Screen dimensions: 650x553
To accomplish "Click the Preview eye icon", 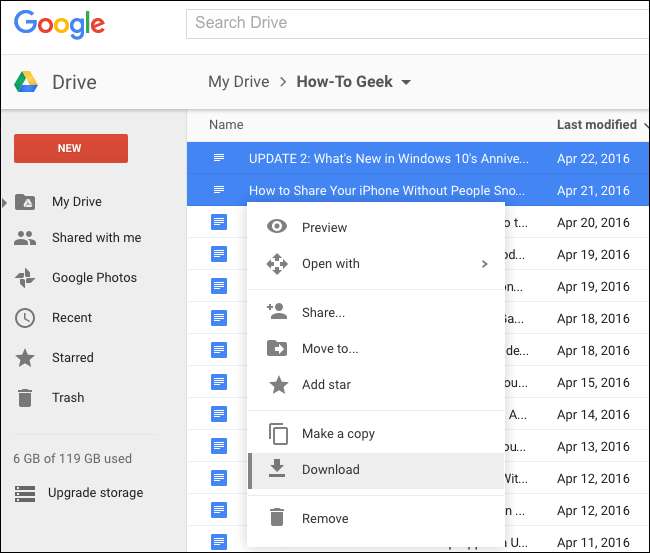I will 277,227.
